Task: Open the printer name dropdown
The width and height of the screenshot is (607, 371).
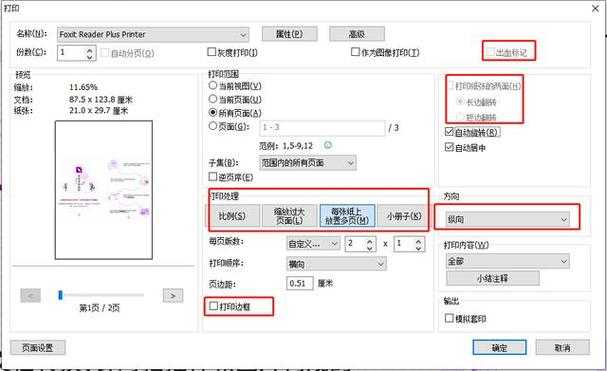Action: (x=153, y=35)
